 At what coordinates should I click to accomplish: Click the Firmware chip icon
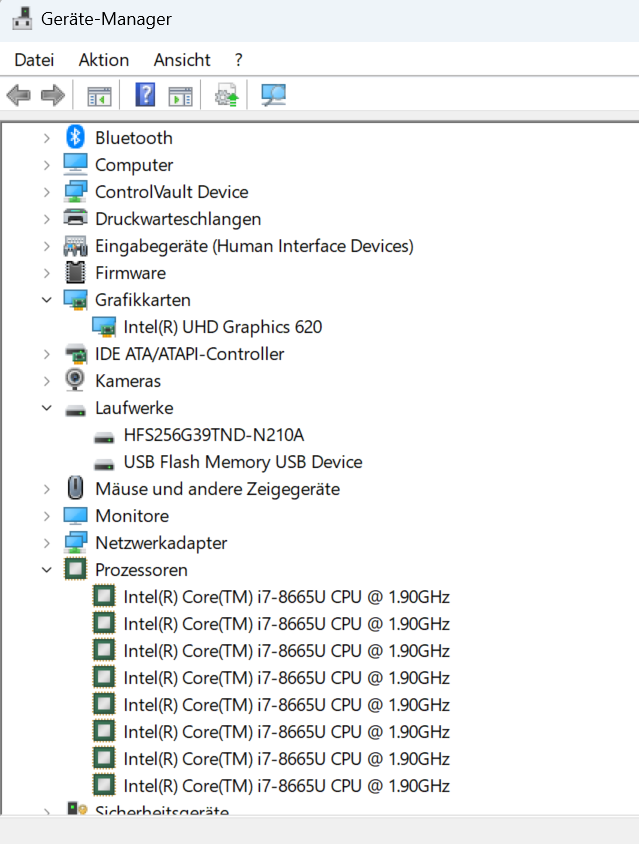coord(75,272)
